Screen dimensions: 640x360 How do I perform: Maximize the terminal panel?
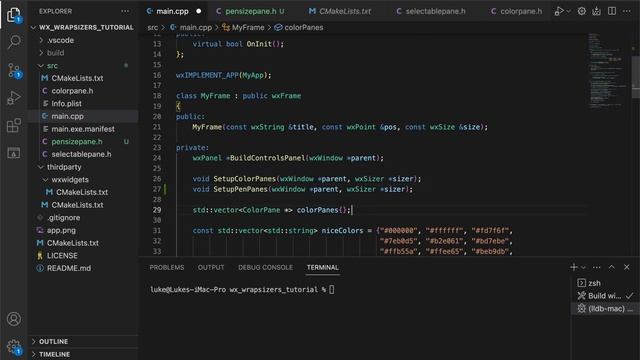point(612,267)
